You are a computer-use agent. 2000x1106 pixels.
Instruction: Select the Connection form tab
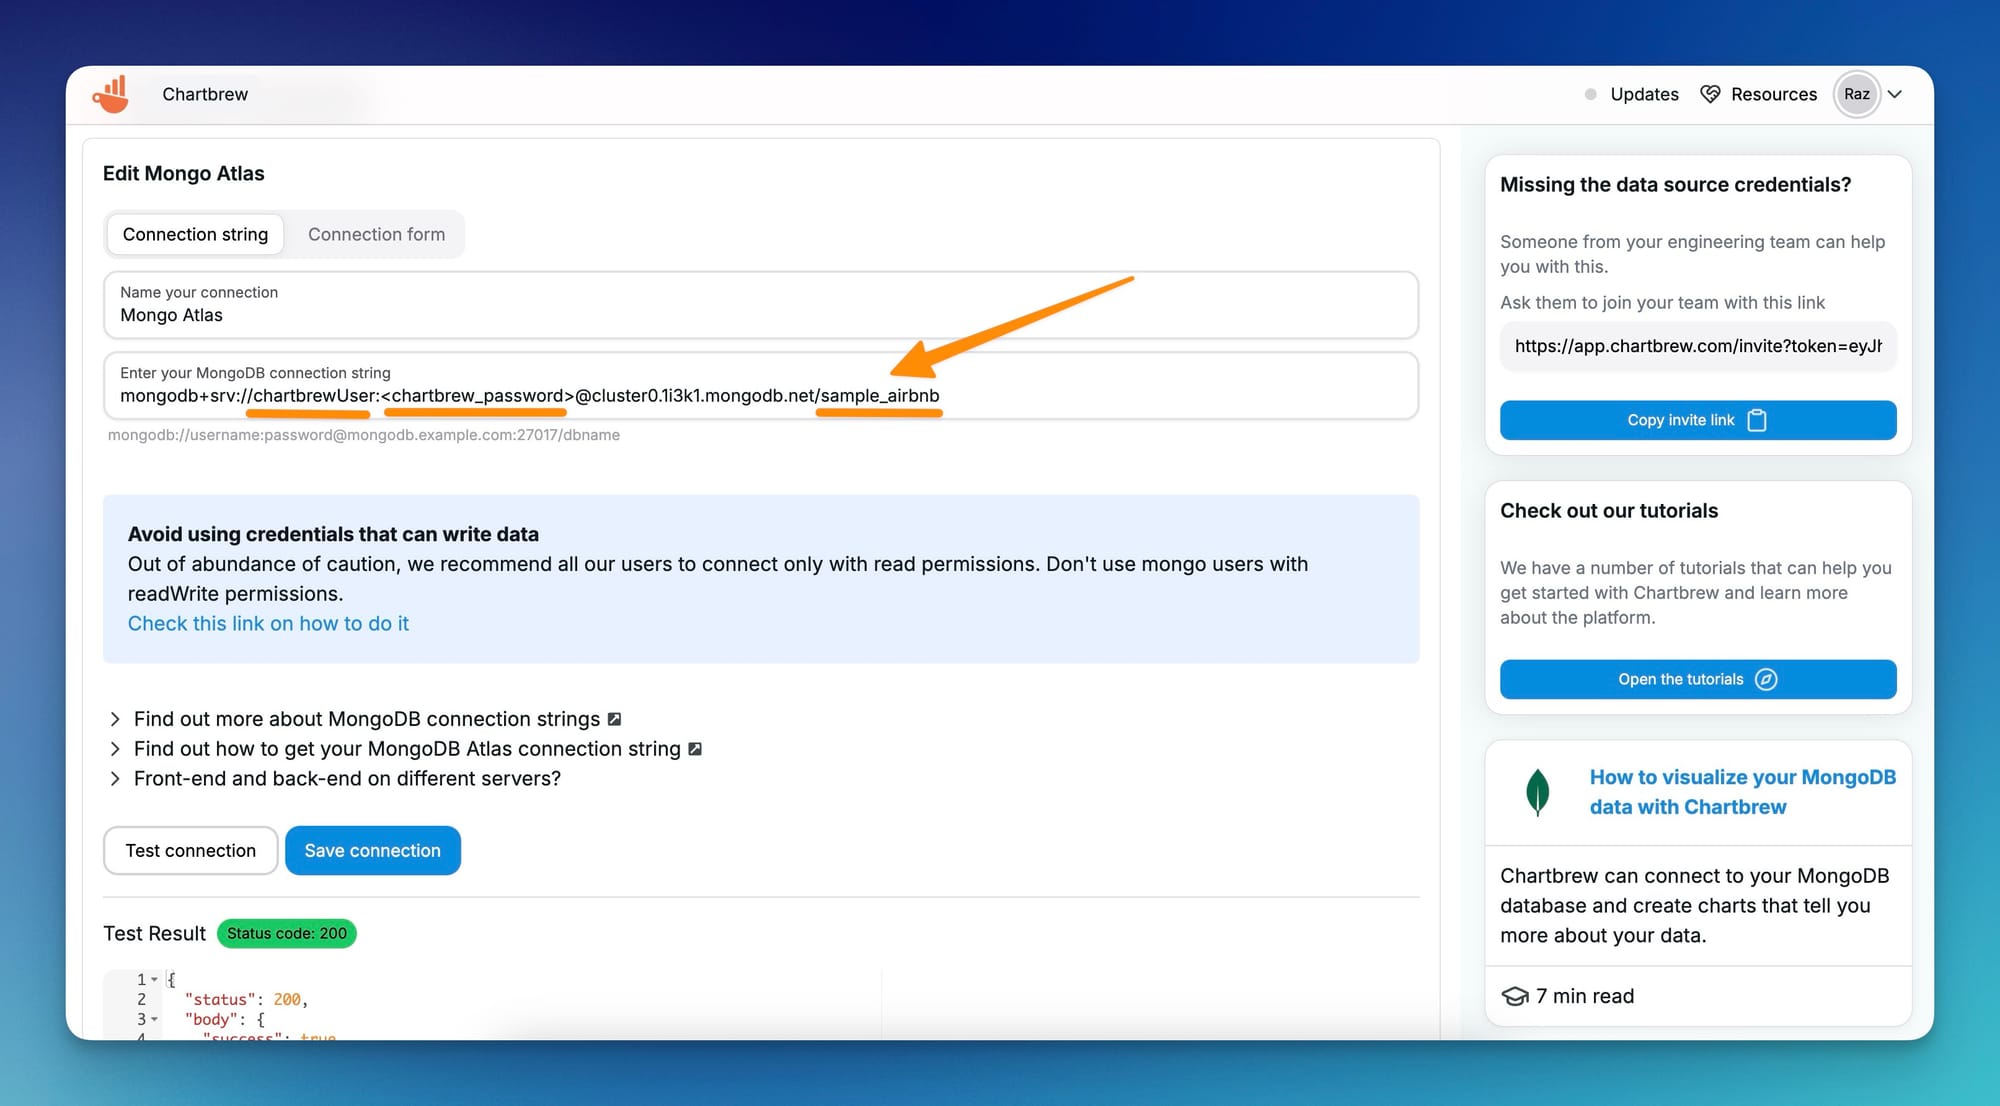[x=376, y=234]
